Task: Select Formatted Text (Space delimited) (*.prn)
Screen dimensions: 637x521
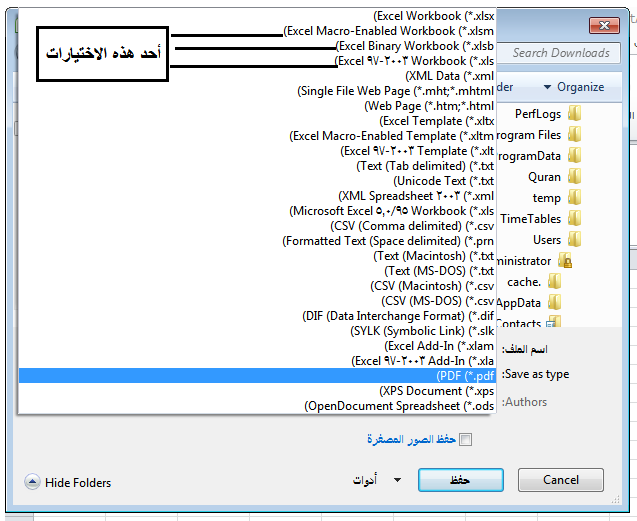Action: [x=257, y=241]
